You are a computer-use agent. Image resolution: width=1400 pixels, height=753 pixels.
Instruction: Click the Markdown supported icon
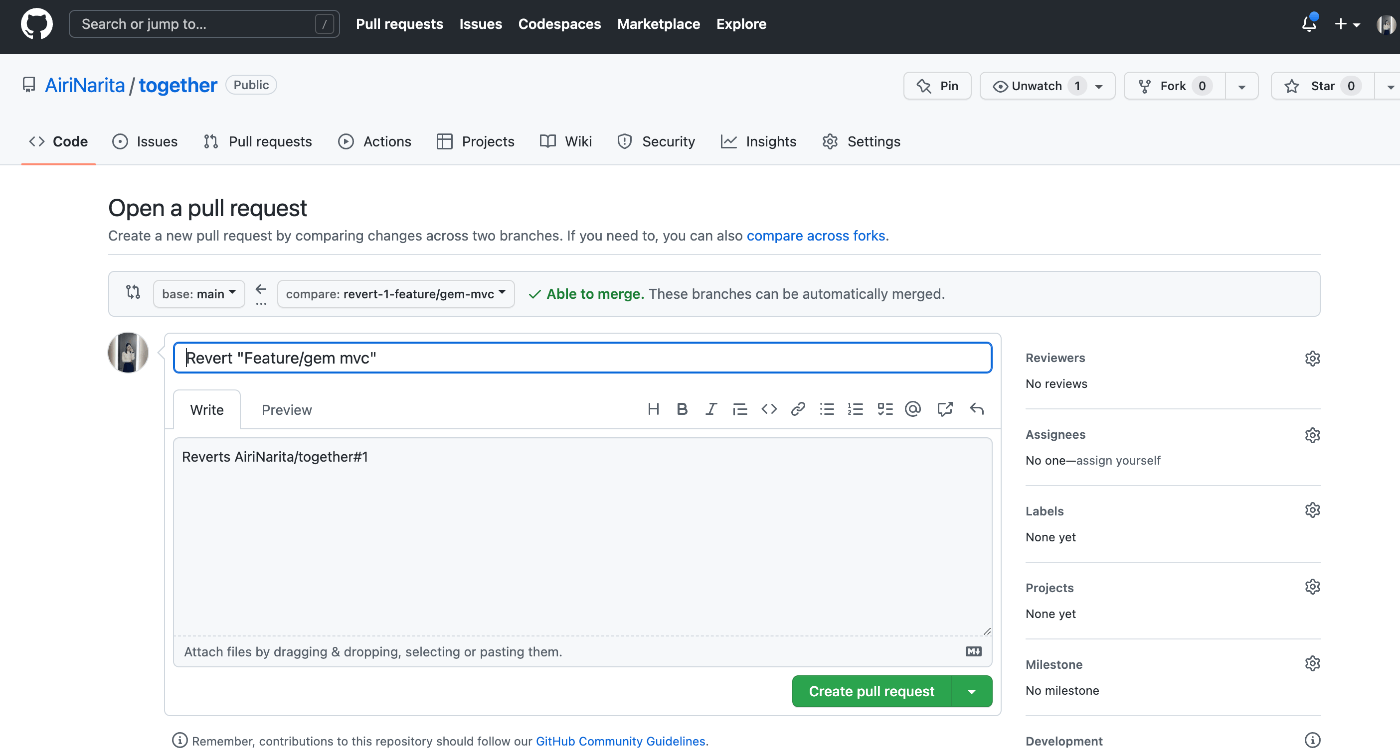click(974, 651)
